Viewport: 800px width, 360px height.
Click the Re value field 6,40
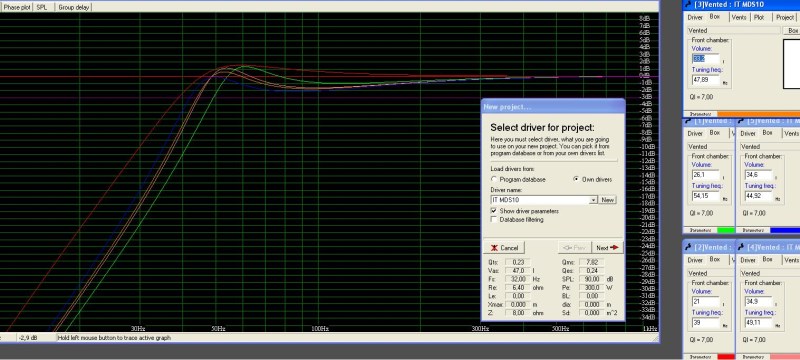pos(518,288)
